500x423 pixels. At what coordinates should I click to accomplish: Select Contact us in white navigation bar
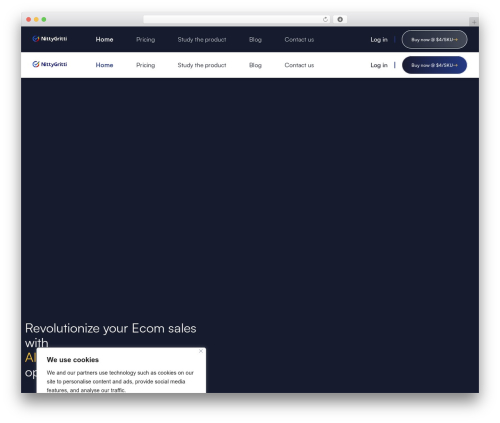pos(299,65)
